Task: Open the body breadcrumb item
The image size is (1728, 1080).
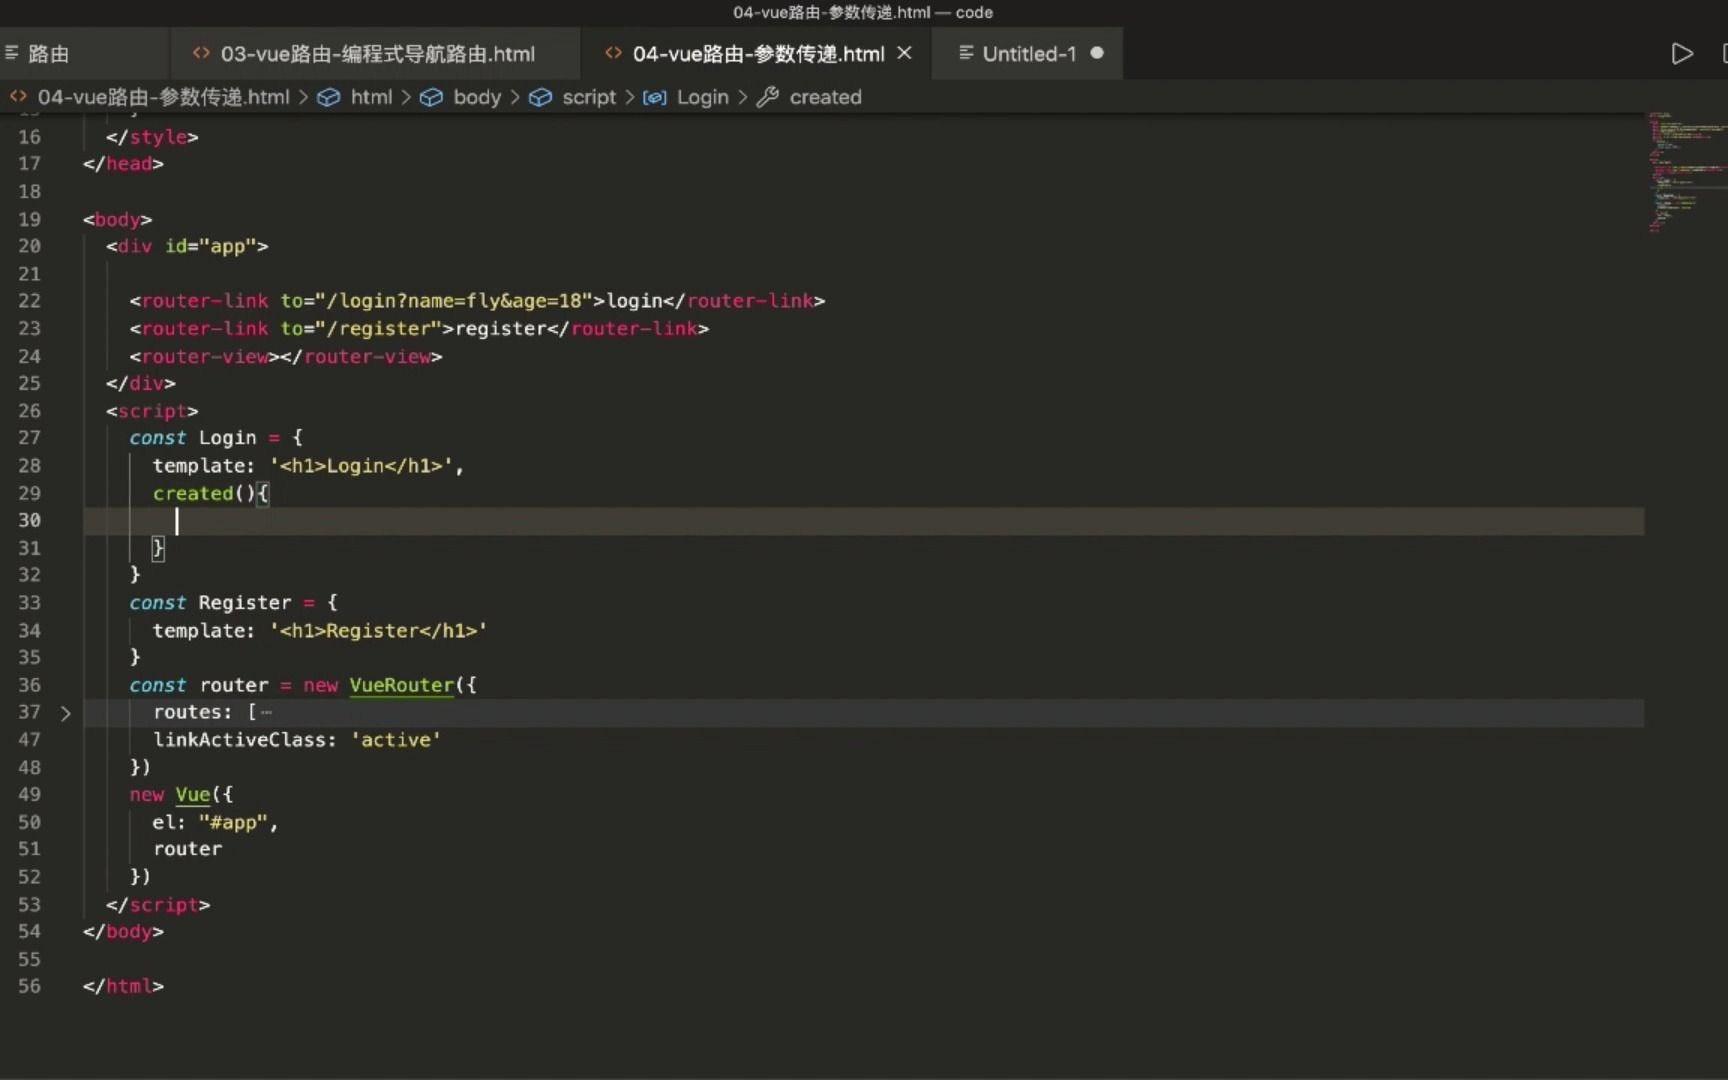Action: 476,97
